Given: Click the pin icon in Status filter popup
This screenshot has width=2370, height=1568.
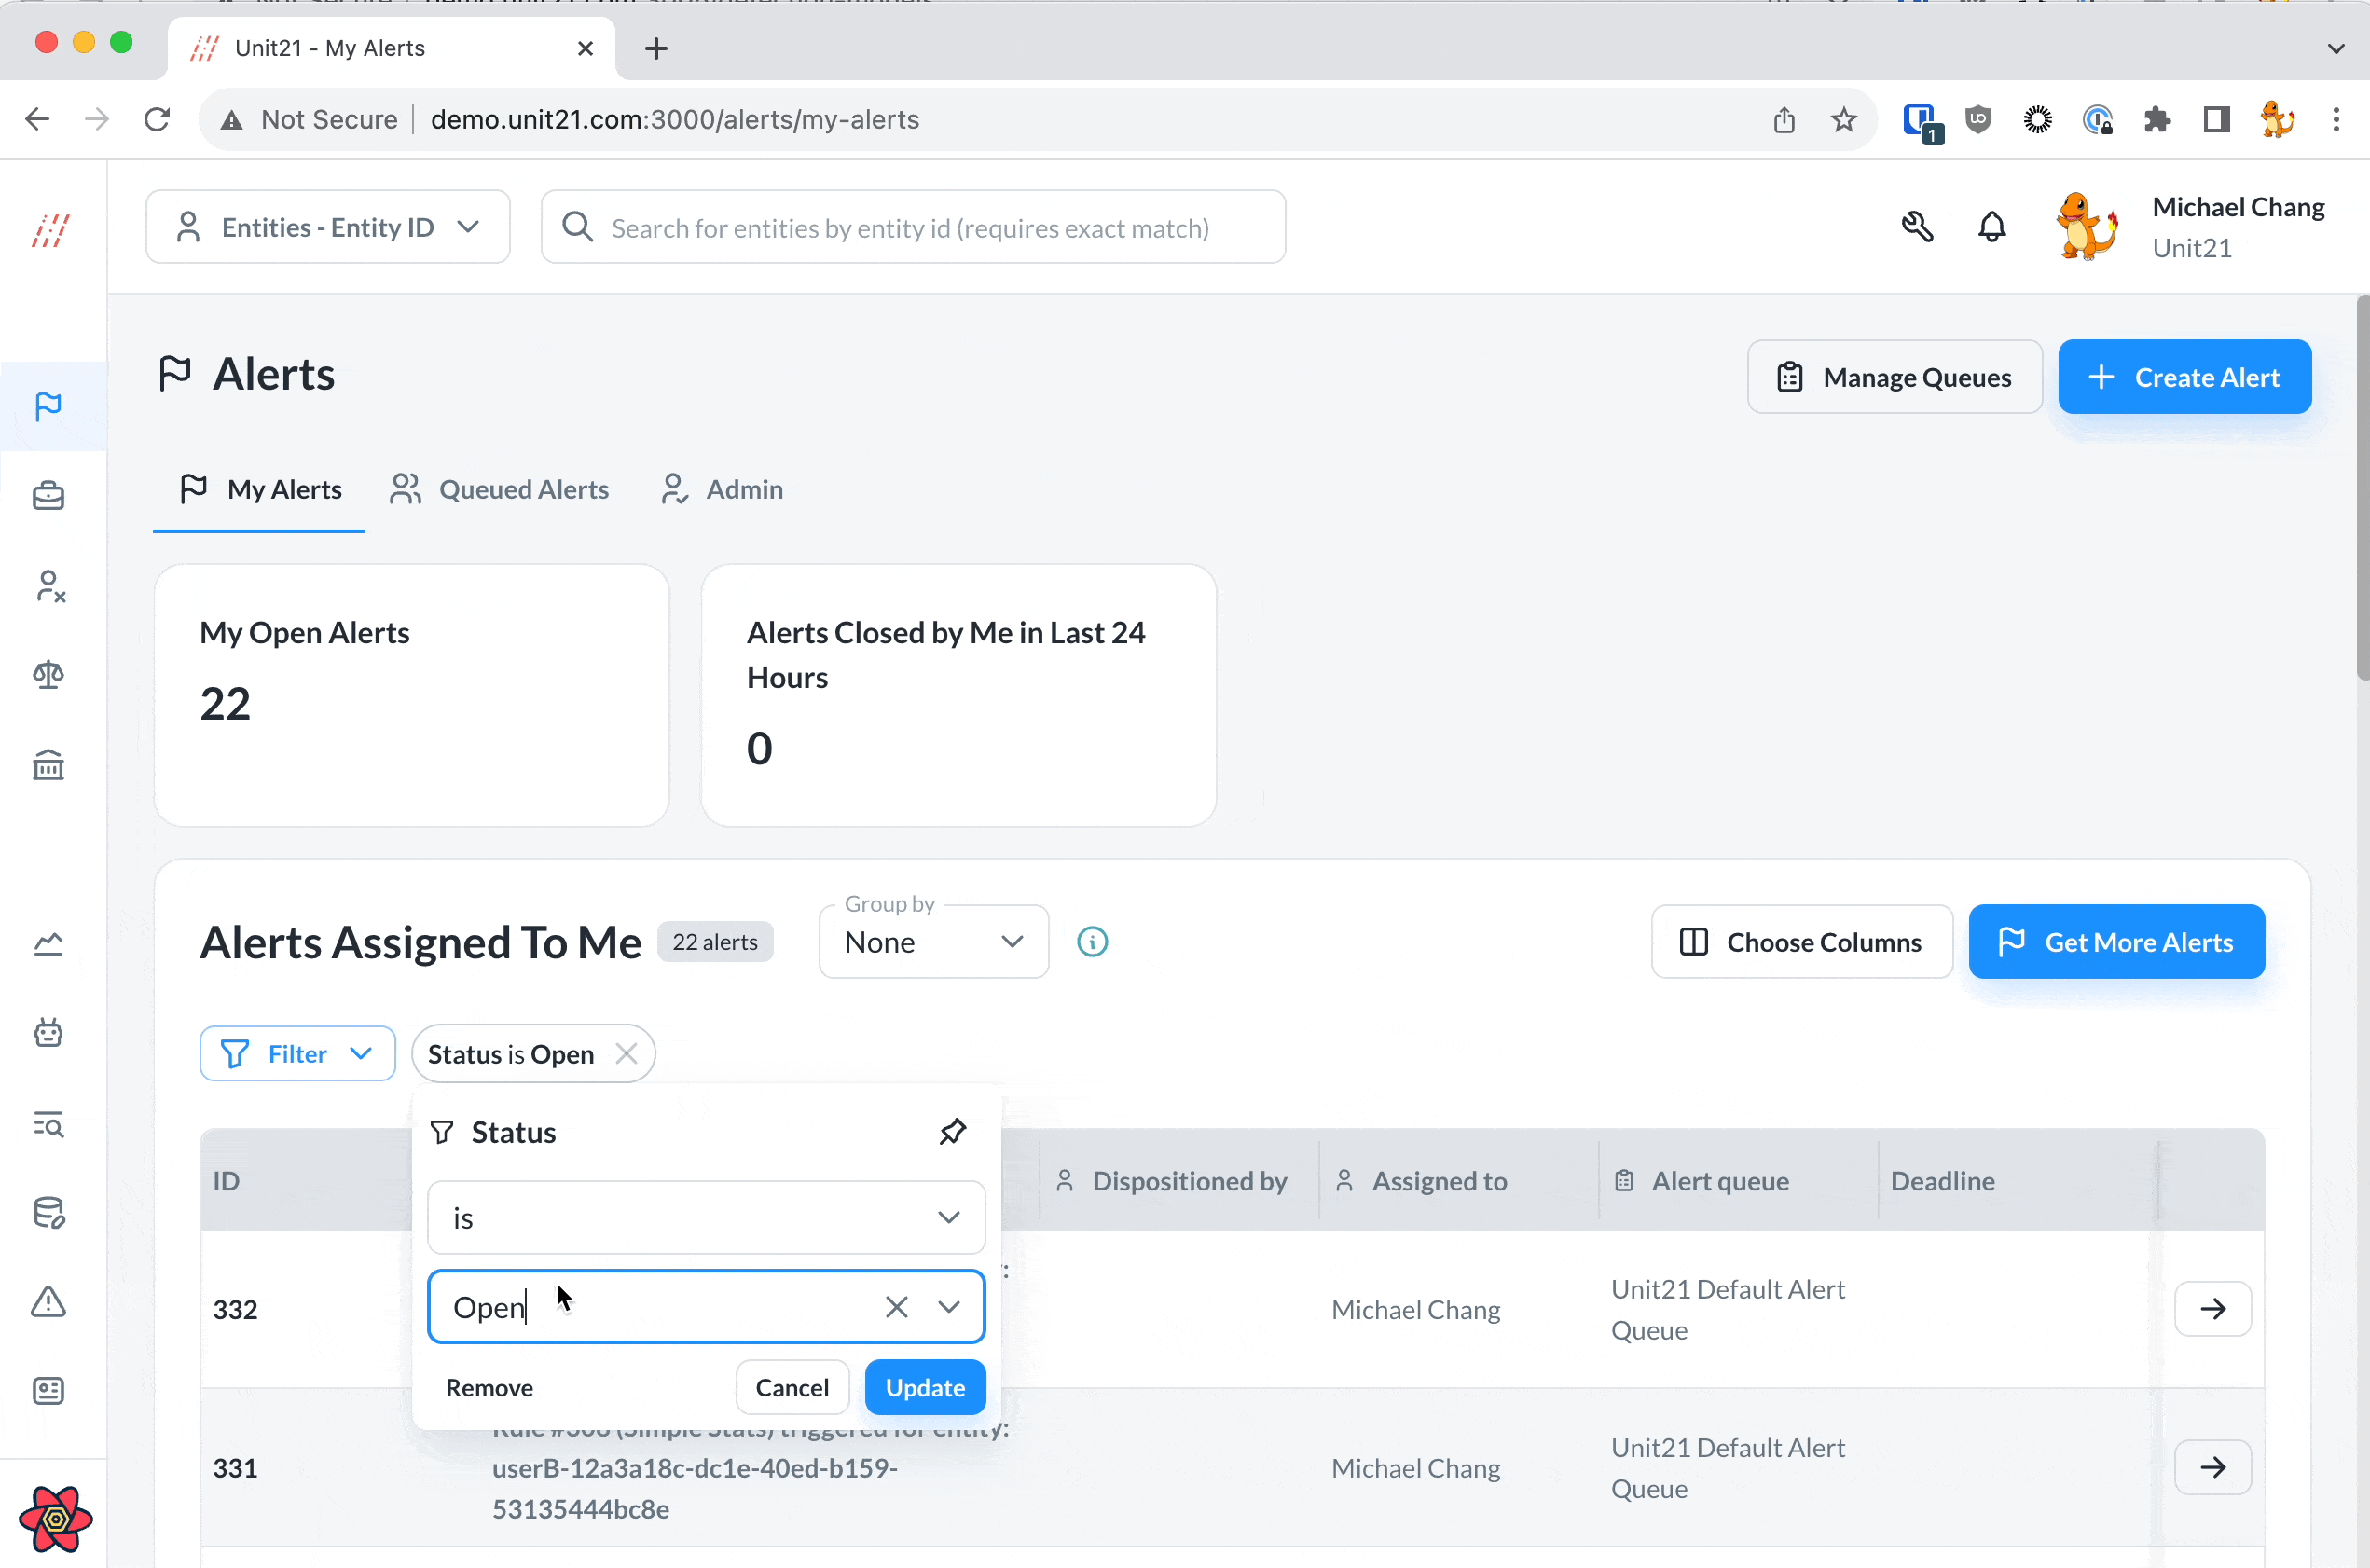Looking at the screenshot, I should point(952,1131).
